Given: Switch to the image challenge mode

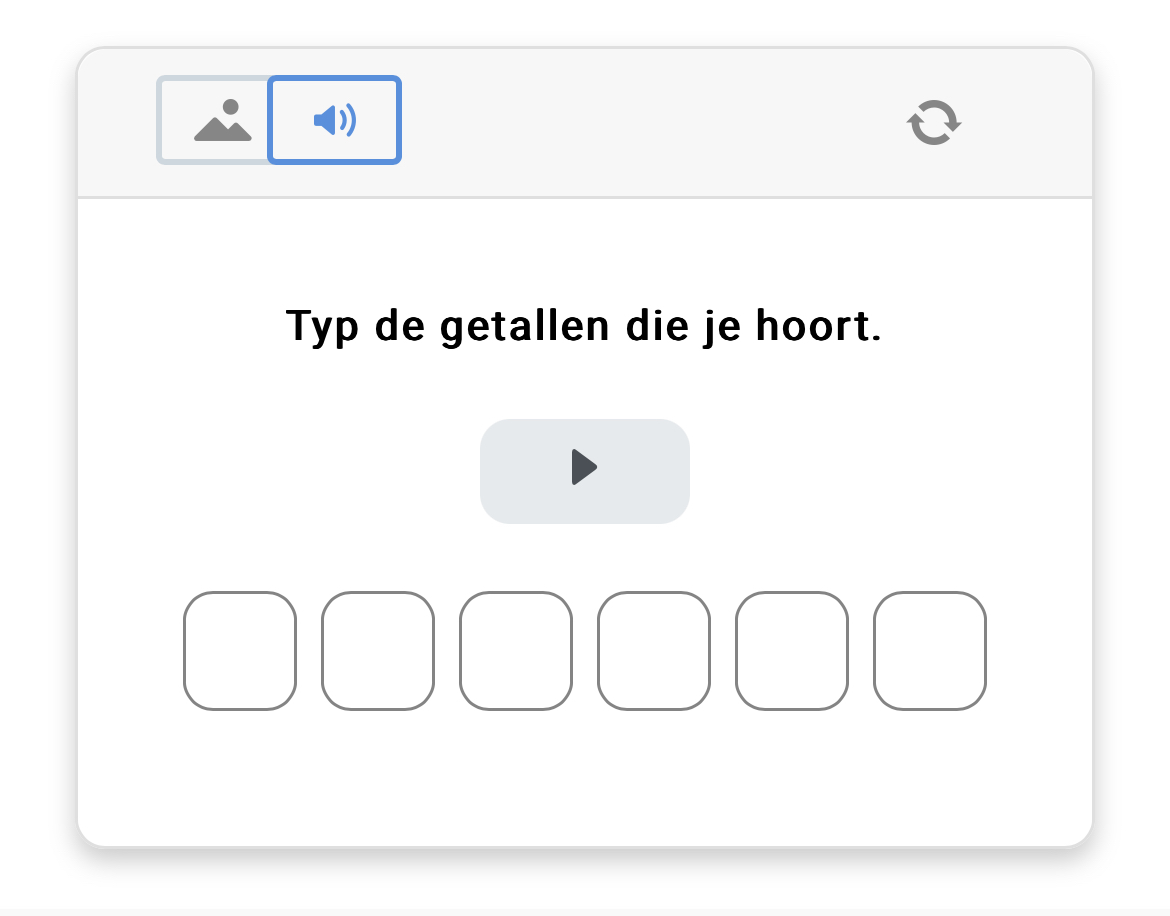Looking at the screenshot, I should click(214, 121).
